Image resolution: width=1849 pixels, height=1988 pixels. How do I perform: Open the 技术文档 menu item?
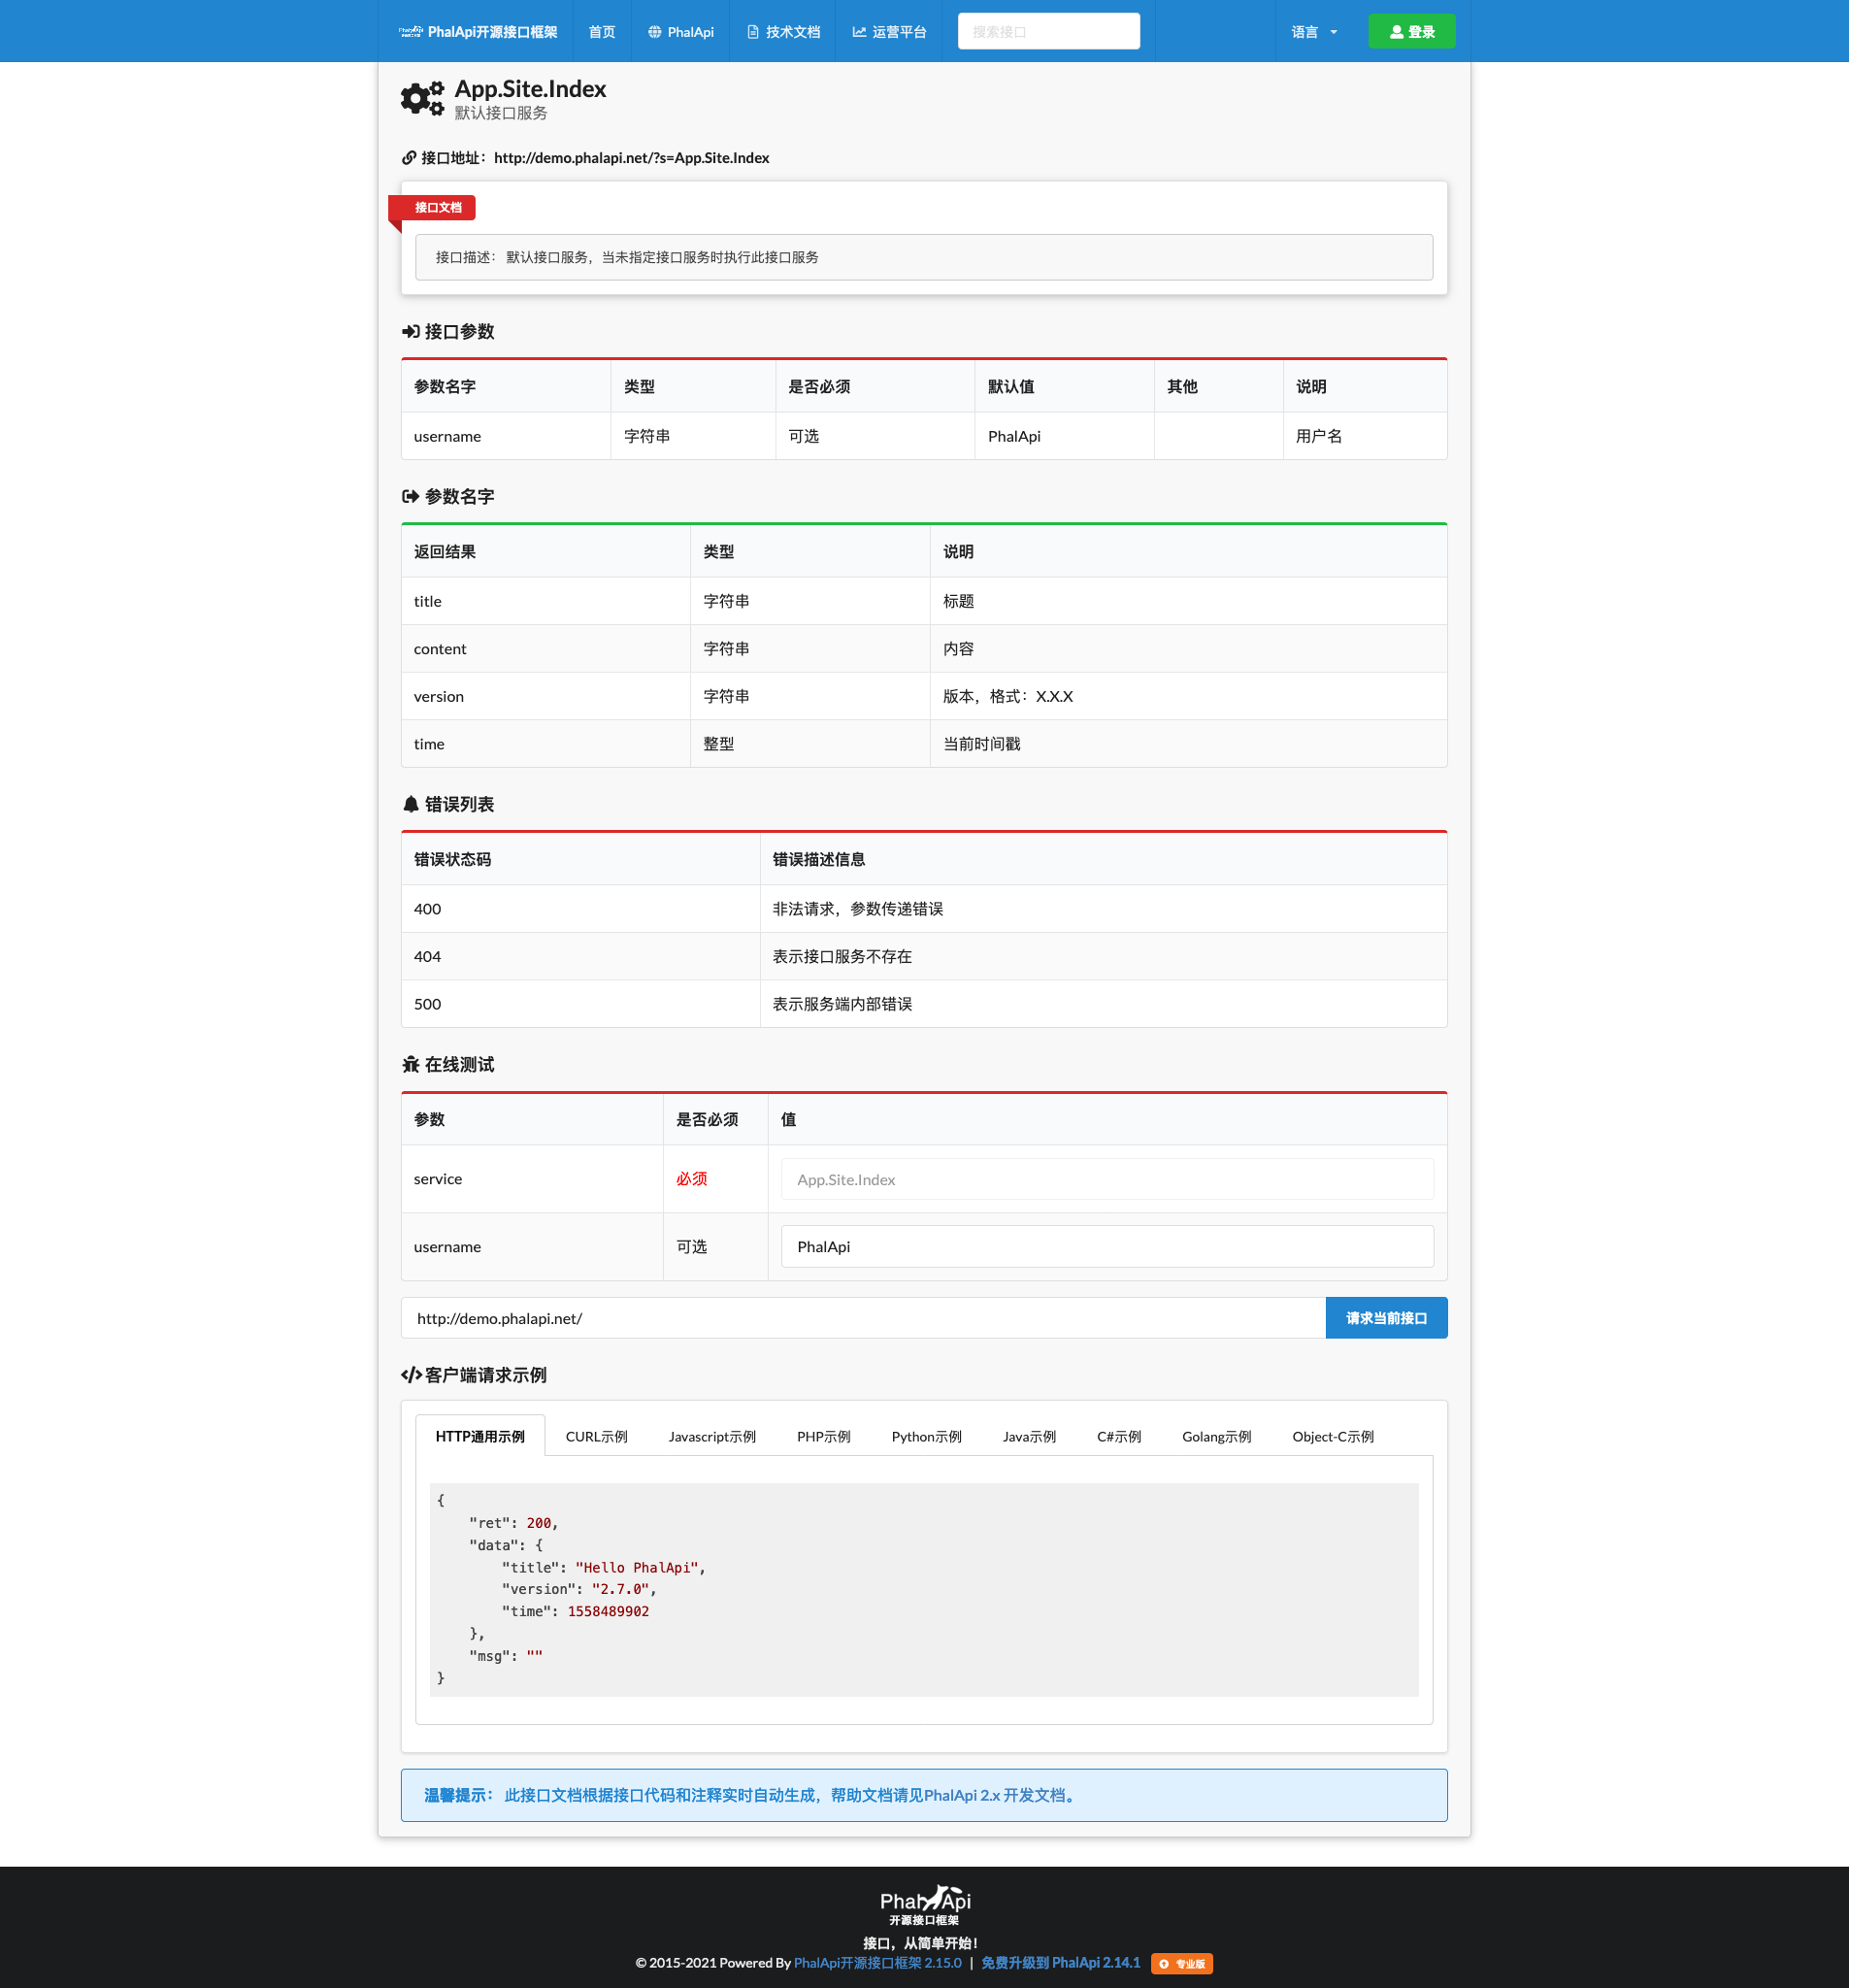point(783,32)
